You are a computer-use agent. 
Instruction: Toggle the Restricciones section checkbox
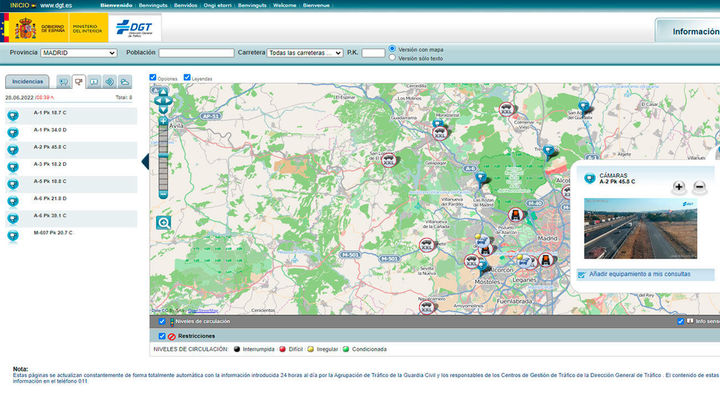tap(163, 336)
